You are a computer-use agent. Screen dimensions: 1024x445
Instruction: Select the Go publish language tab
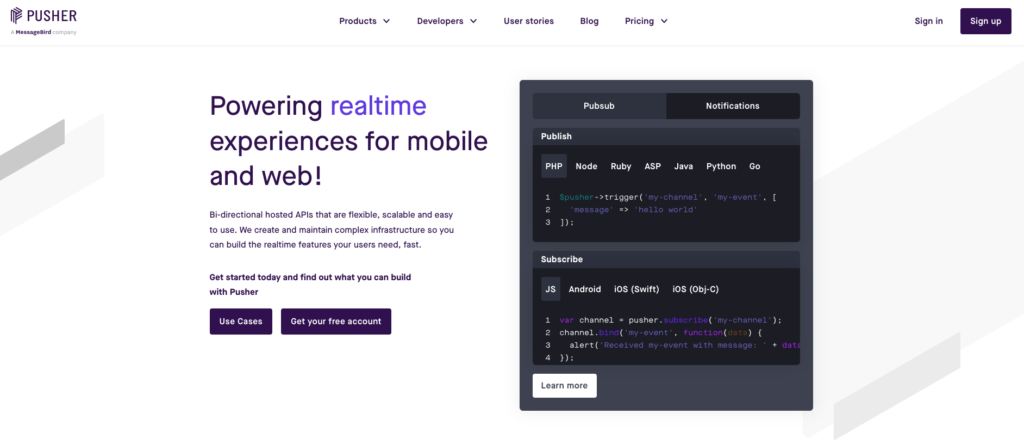coord(754,166)
